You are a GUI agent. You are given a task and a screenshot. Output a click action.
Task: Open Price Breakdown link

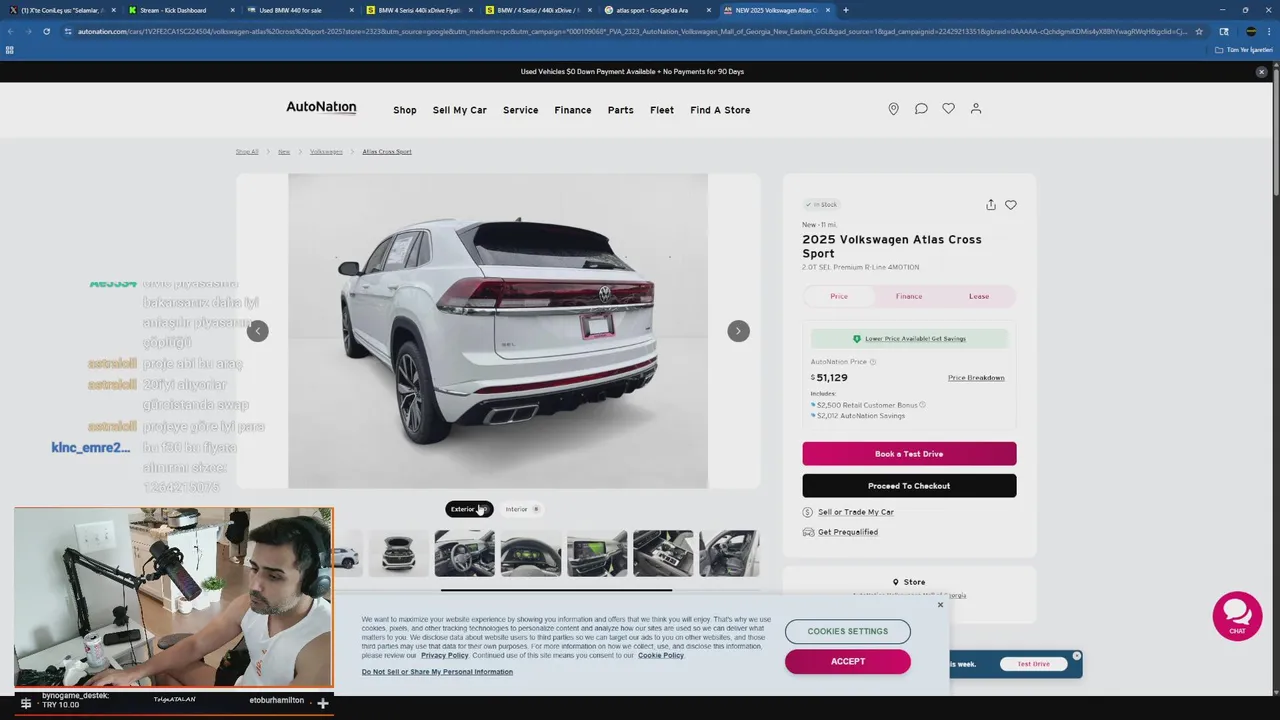tap(976, 378)
